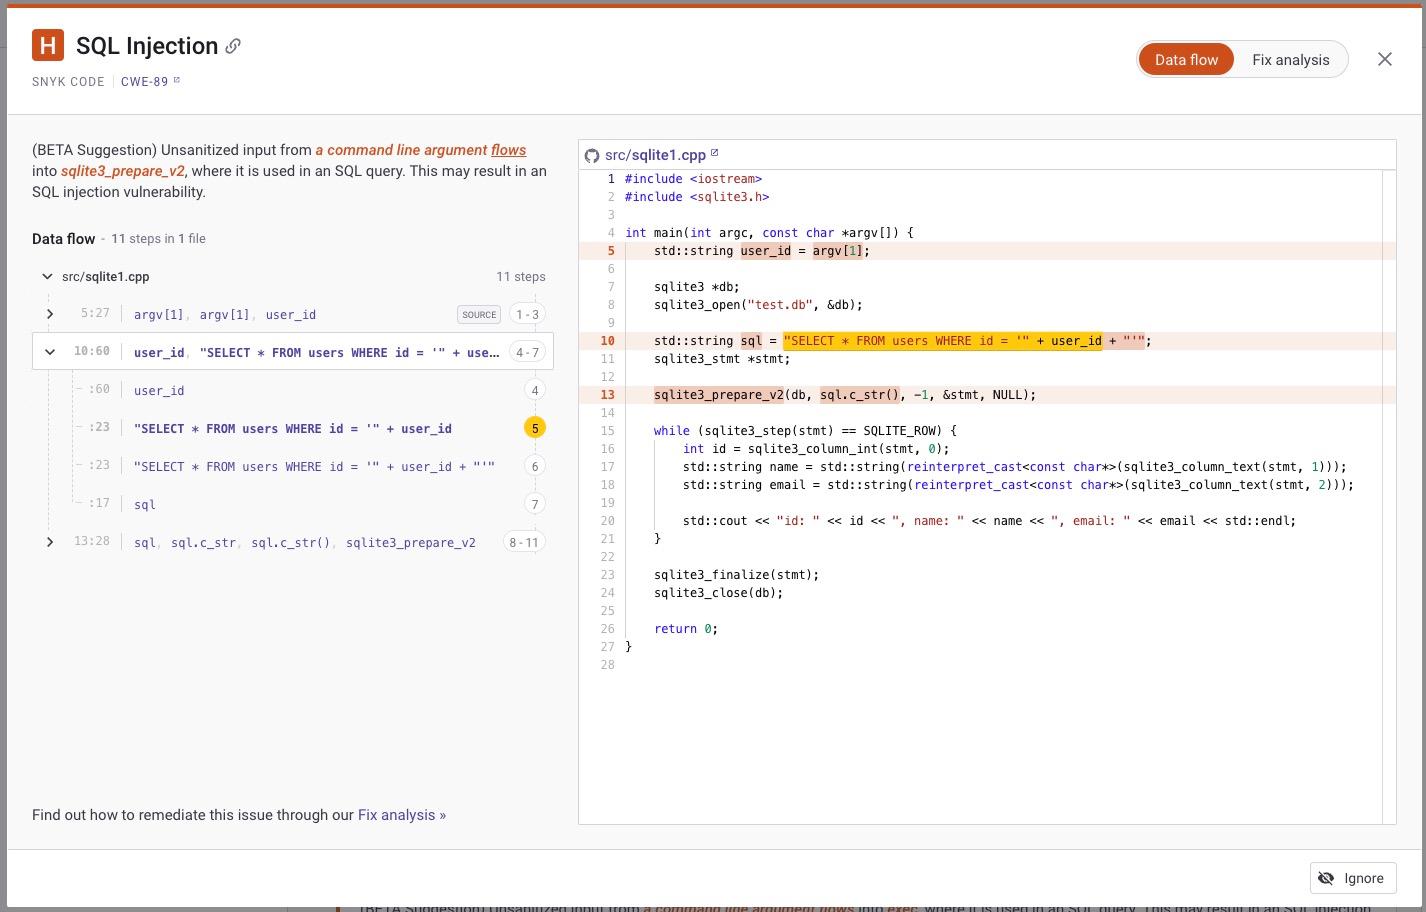Click the step 4 number badge
The height and width of the screenshot is (912, 1426).
535,390
